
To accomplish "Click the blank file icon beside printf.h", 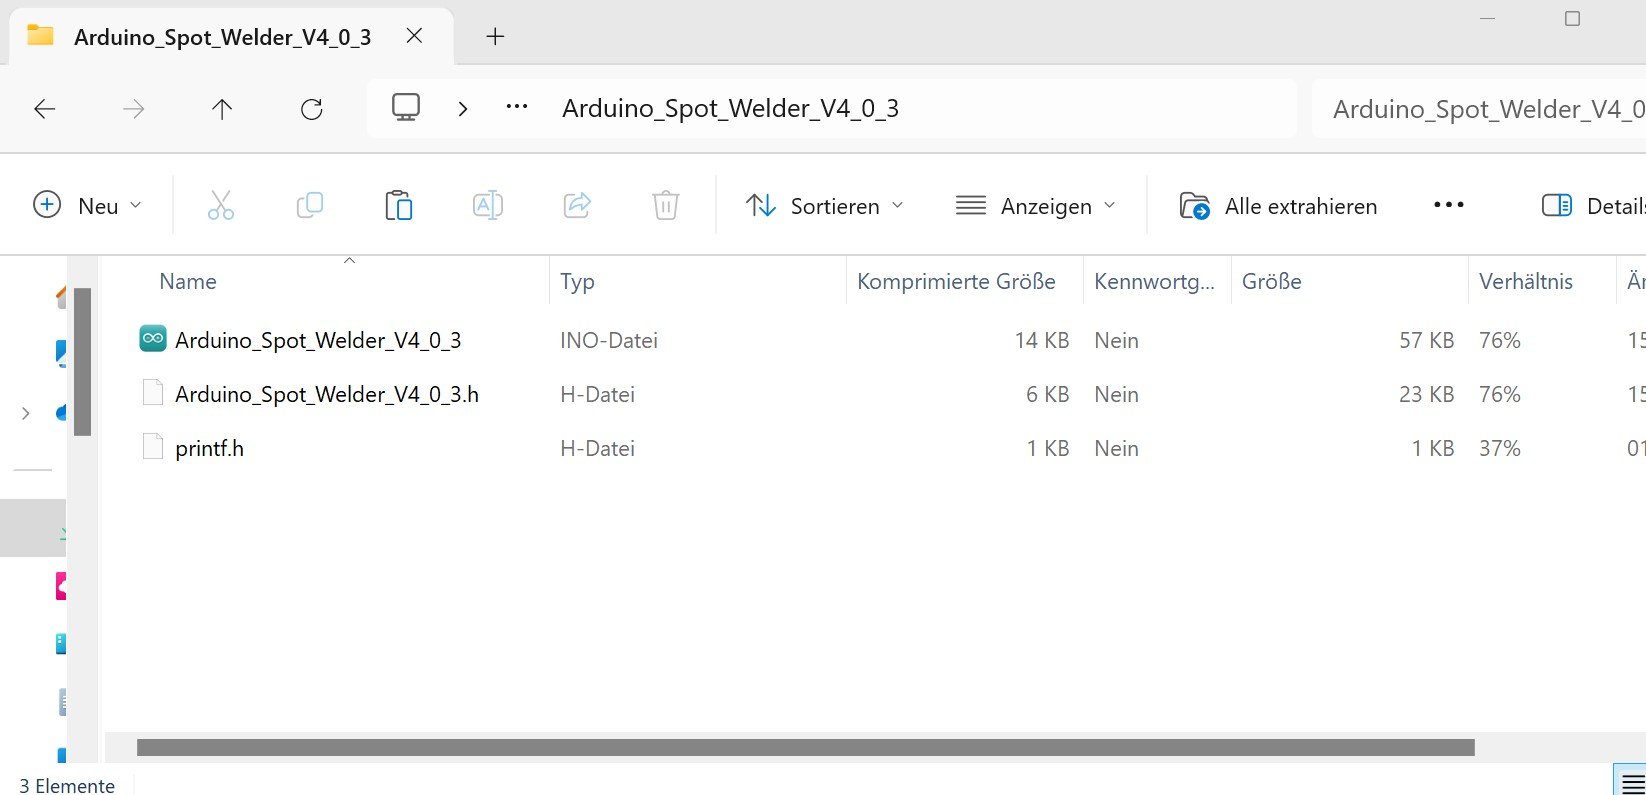I will pos(153,447).
